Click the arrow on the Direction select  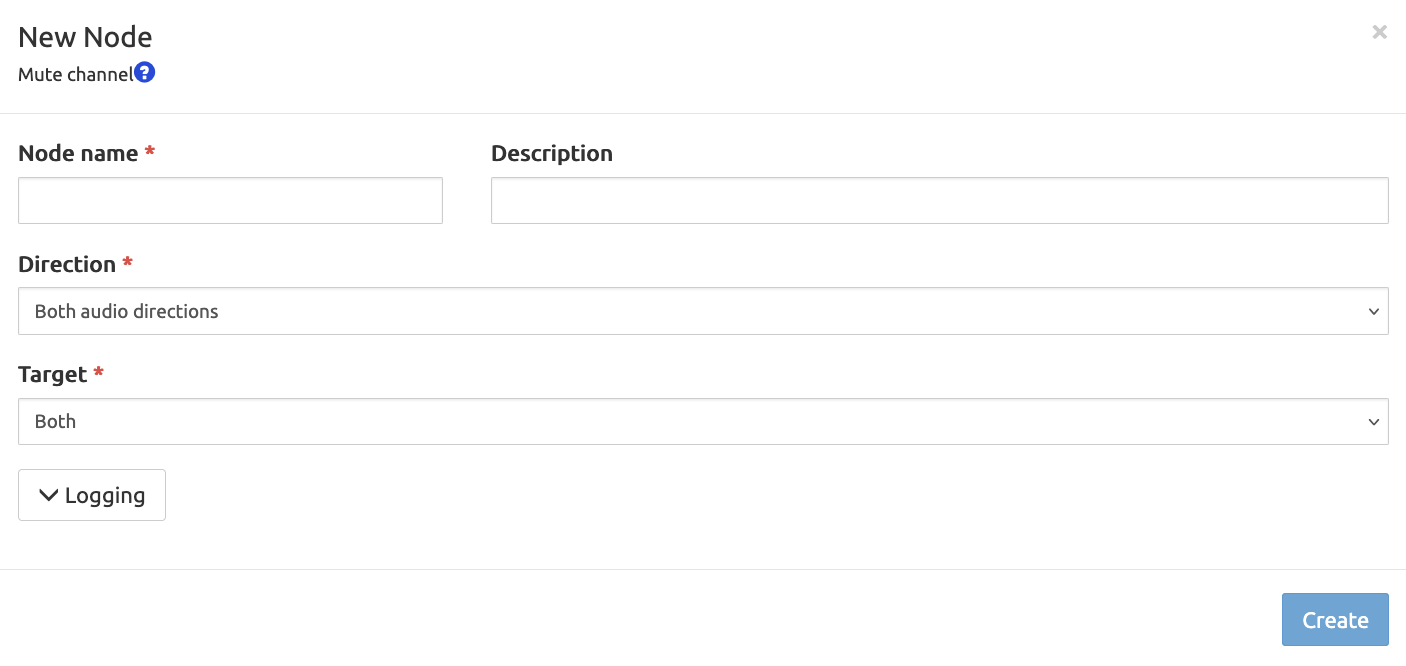coord(1373,312)
